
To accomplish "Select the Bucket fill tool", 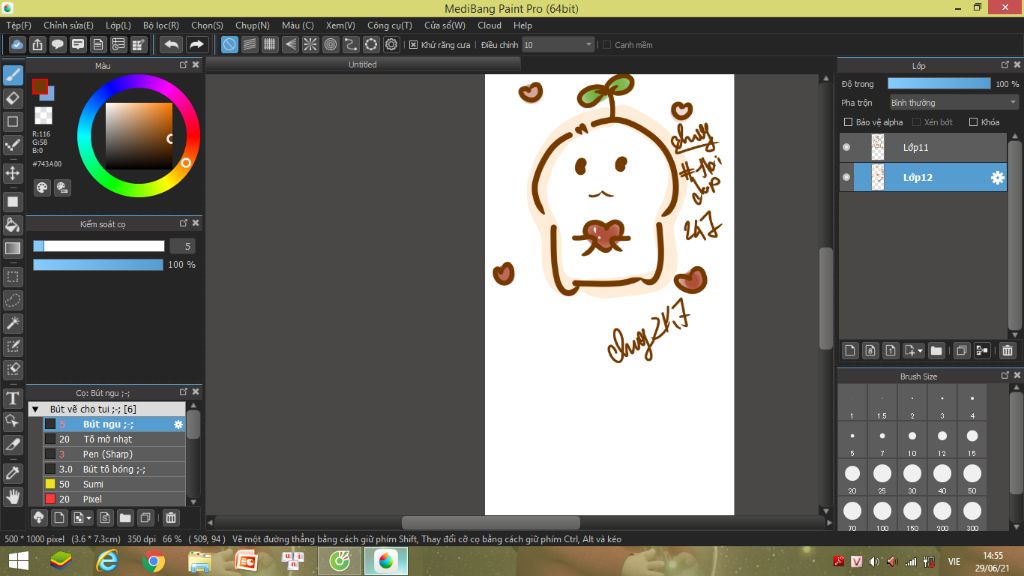I will point(12,225).
